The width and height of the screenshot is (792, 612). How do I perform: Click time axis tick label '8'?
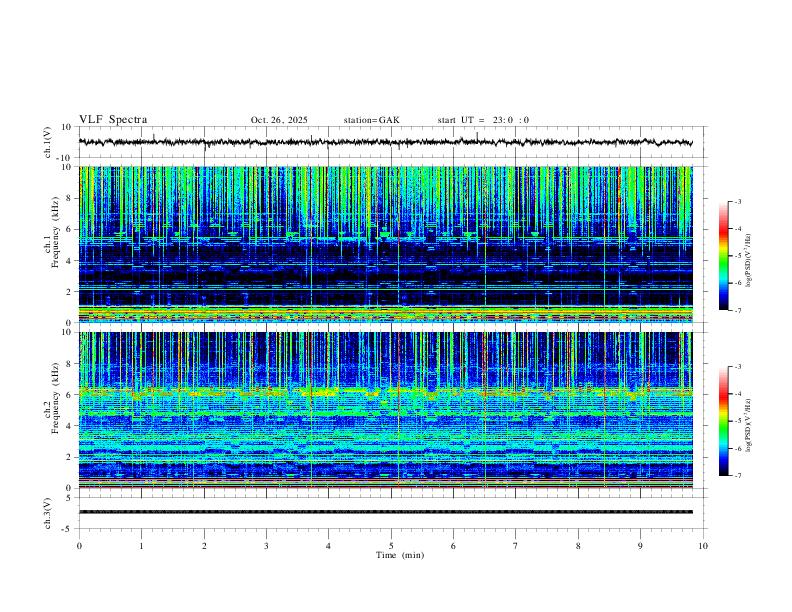[x=578, y=546]
